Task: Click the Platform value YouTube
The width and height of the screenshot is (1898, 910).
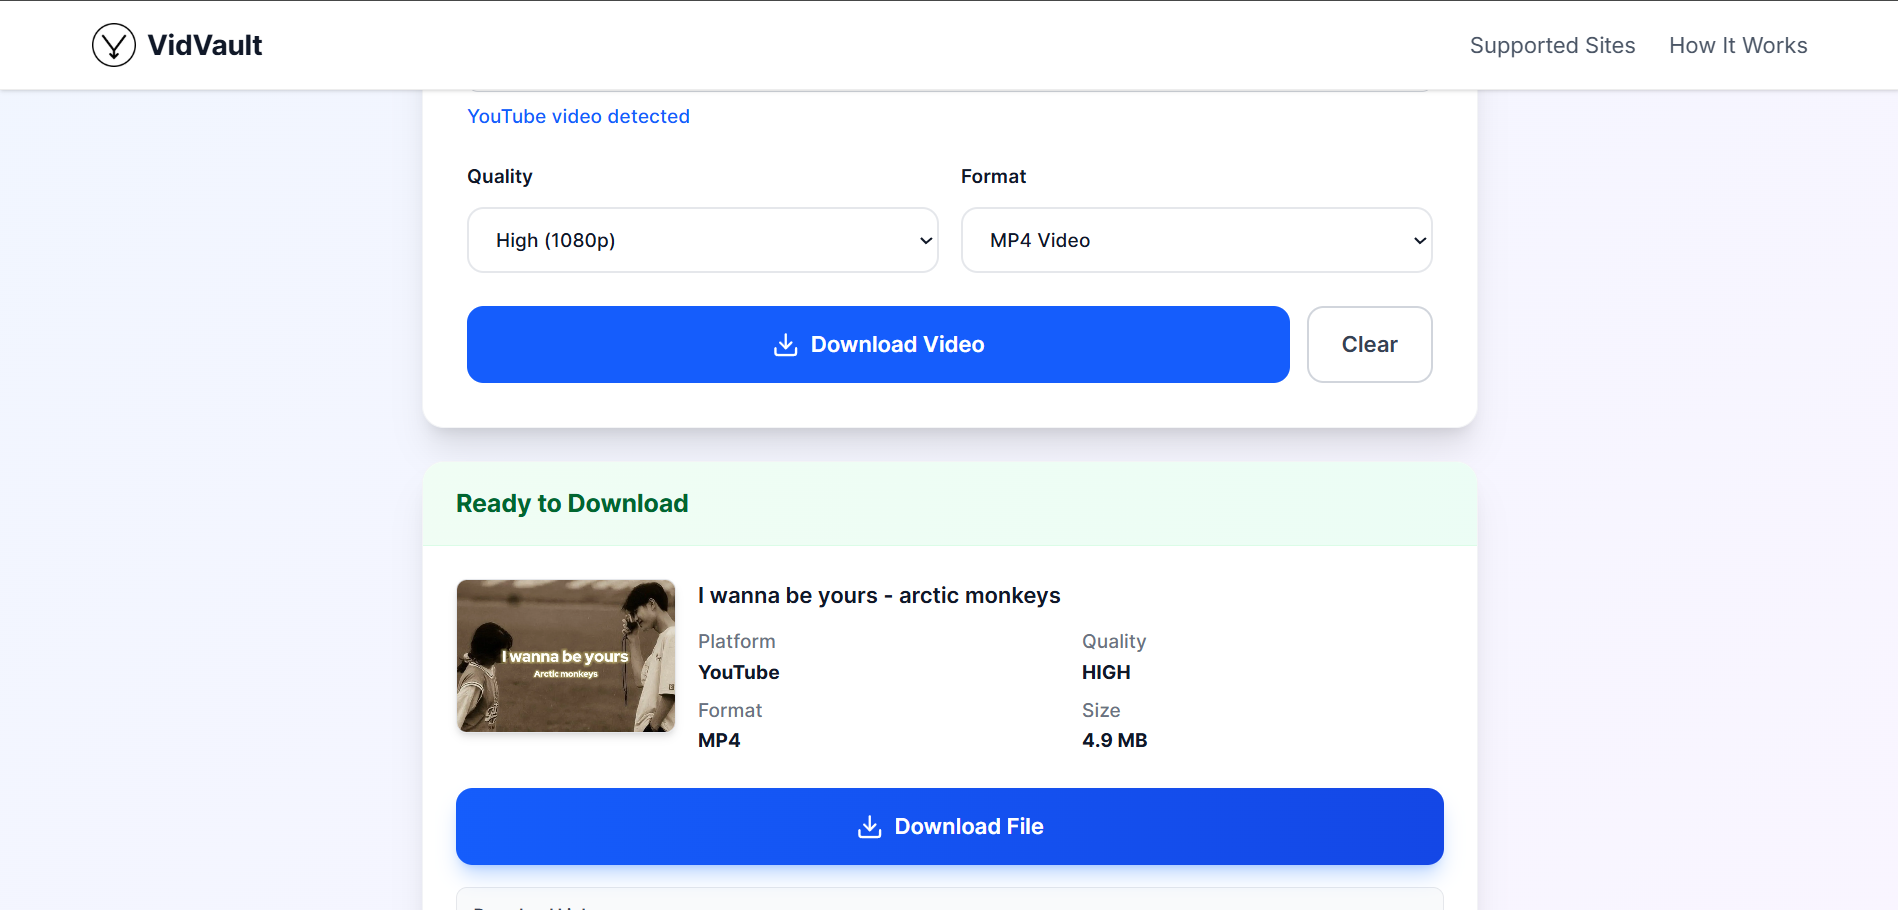Action: (x=738, y=672)
